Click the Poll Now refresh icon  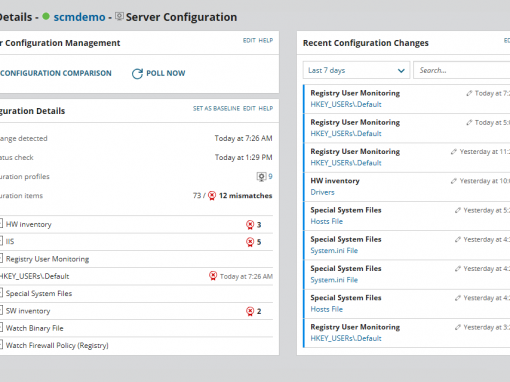tap(137, 73)
